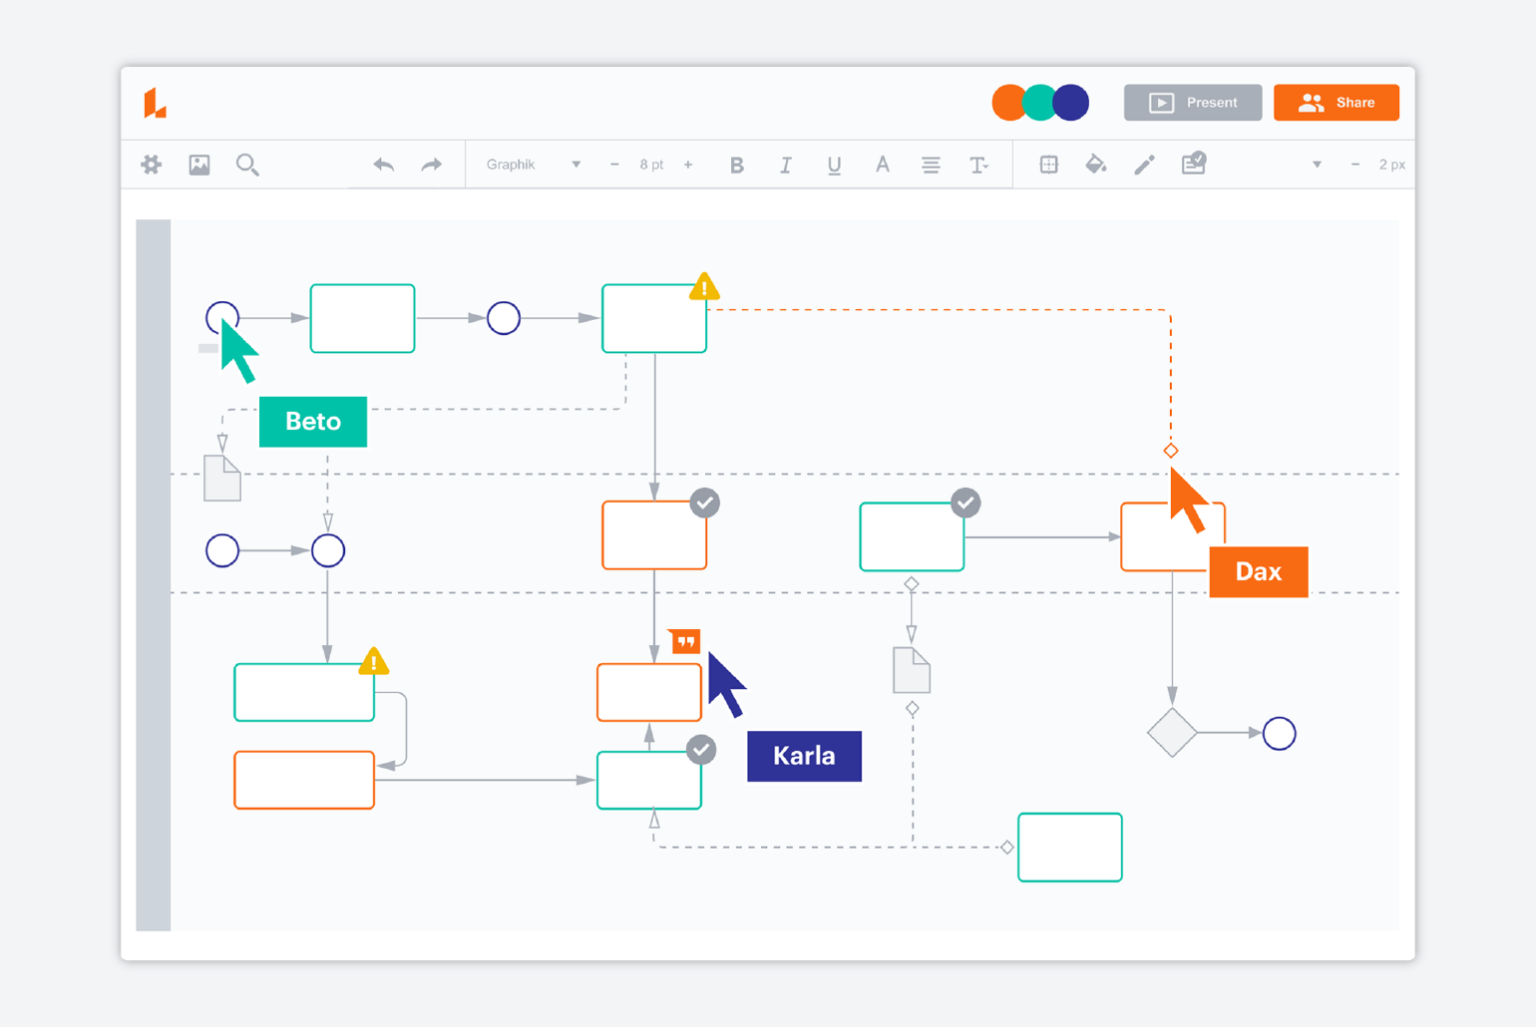Click the fill bucket icon
Image resolution: width=1536 pixels, height=1027 pixels.
[x=1096, y=164]
